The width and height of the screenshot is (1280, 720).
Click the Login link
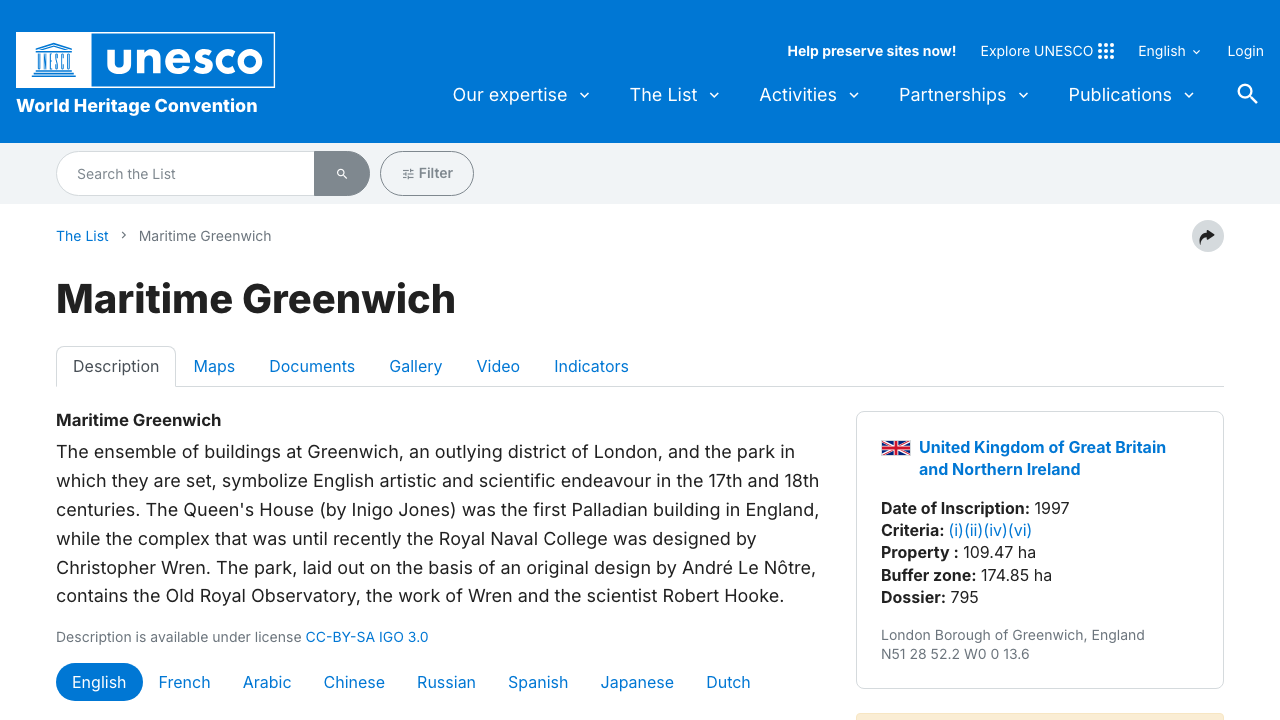coord(1245,51)
